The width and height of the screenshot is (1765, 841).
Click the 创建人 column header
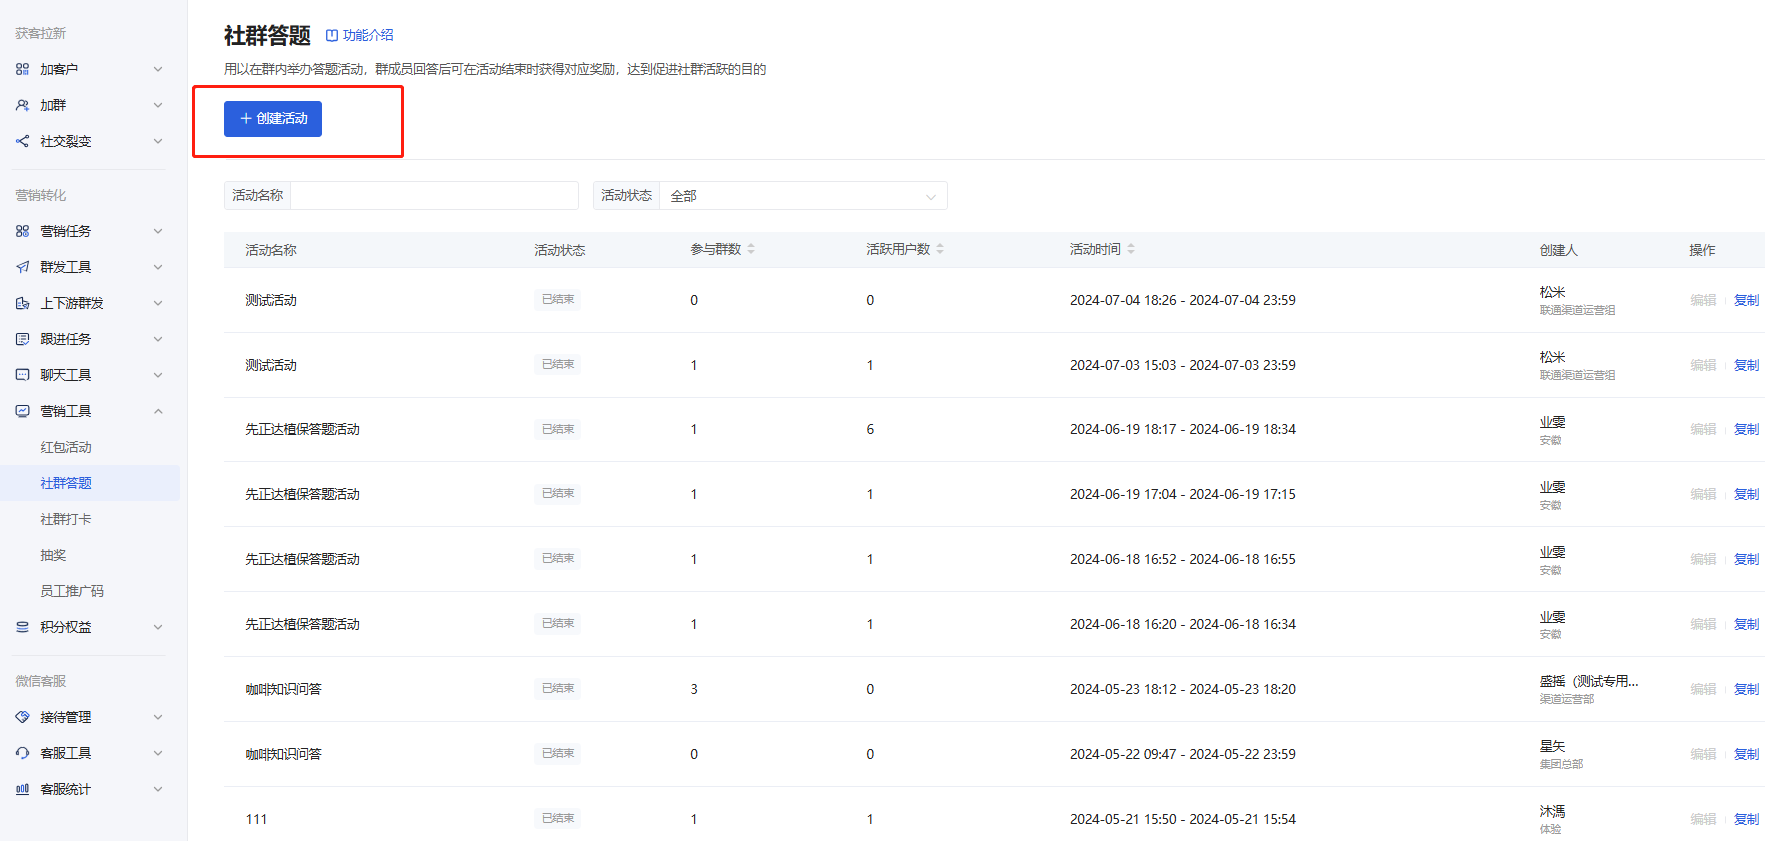[x=1558, y=250]
